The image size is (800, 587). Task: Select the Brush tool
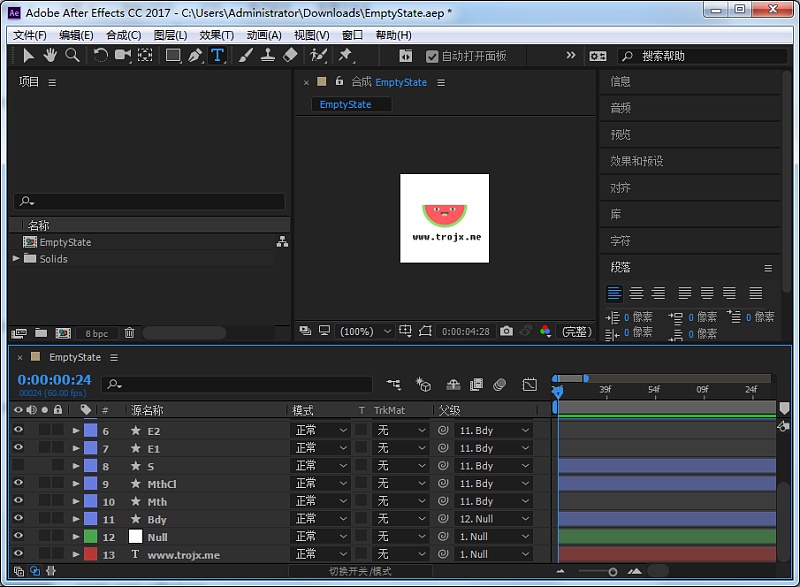246,55
